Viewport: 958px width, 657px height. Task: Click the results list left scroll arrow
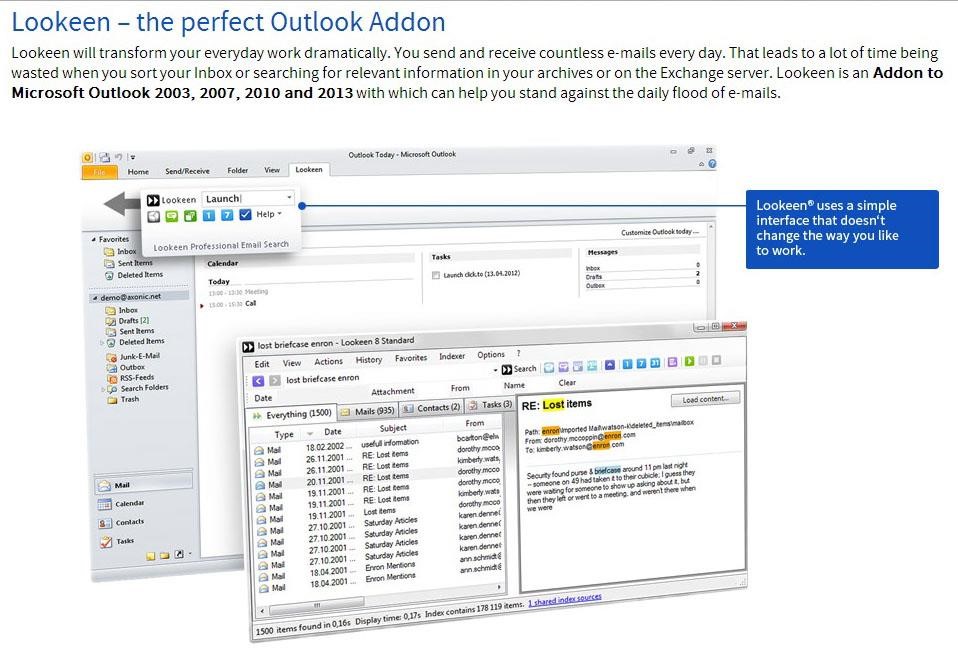[x=262, y=611]
